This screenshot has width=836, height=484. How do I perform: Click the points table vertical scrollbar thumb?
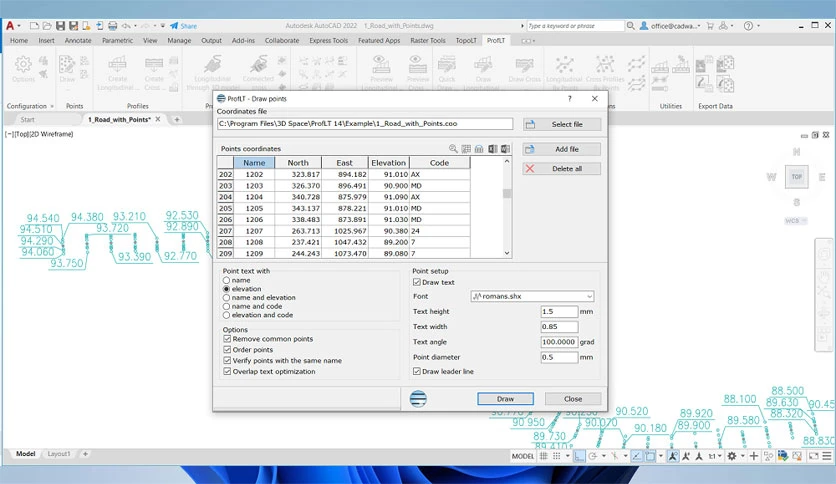507,193
